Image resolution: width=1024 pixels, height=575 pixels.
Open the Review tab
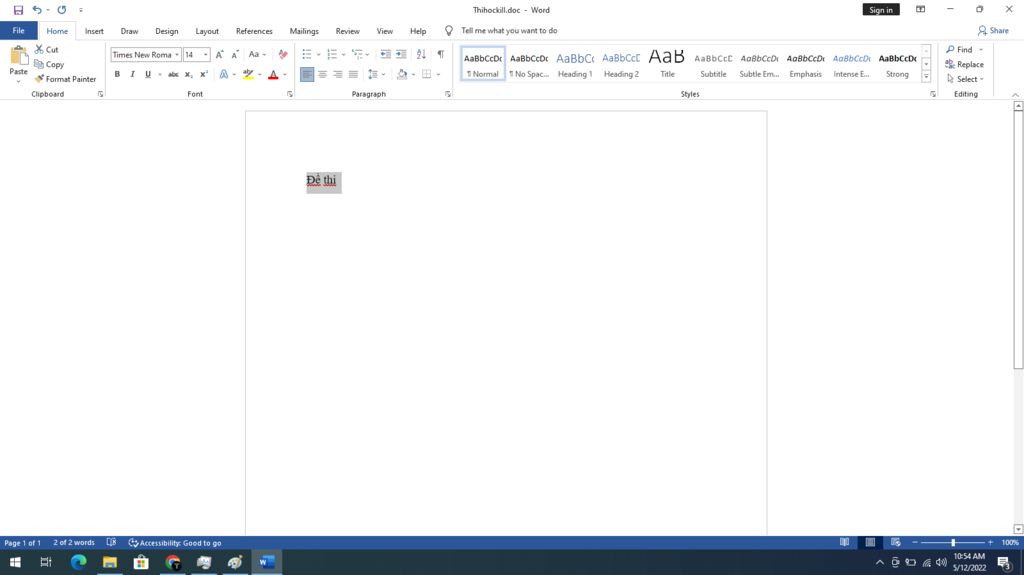coord(347,31)
